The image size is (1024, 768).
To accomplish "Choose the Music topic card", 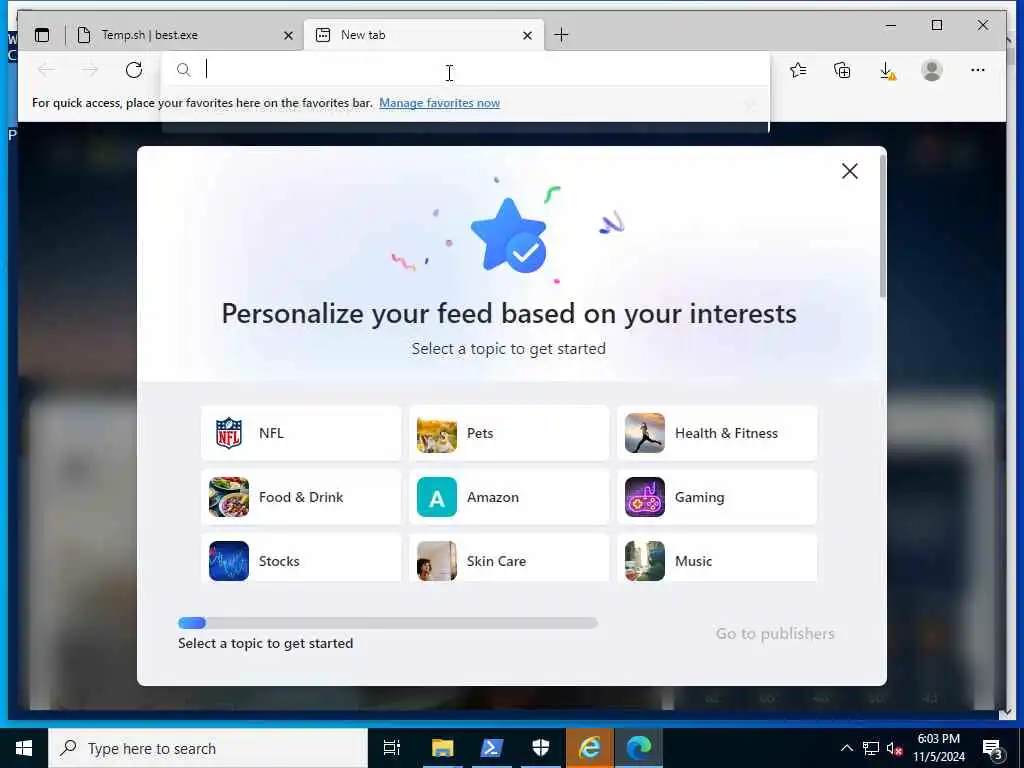I will click(x=717, y=558).
